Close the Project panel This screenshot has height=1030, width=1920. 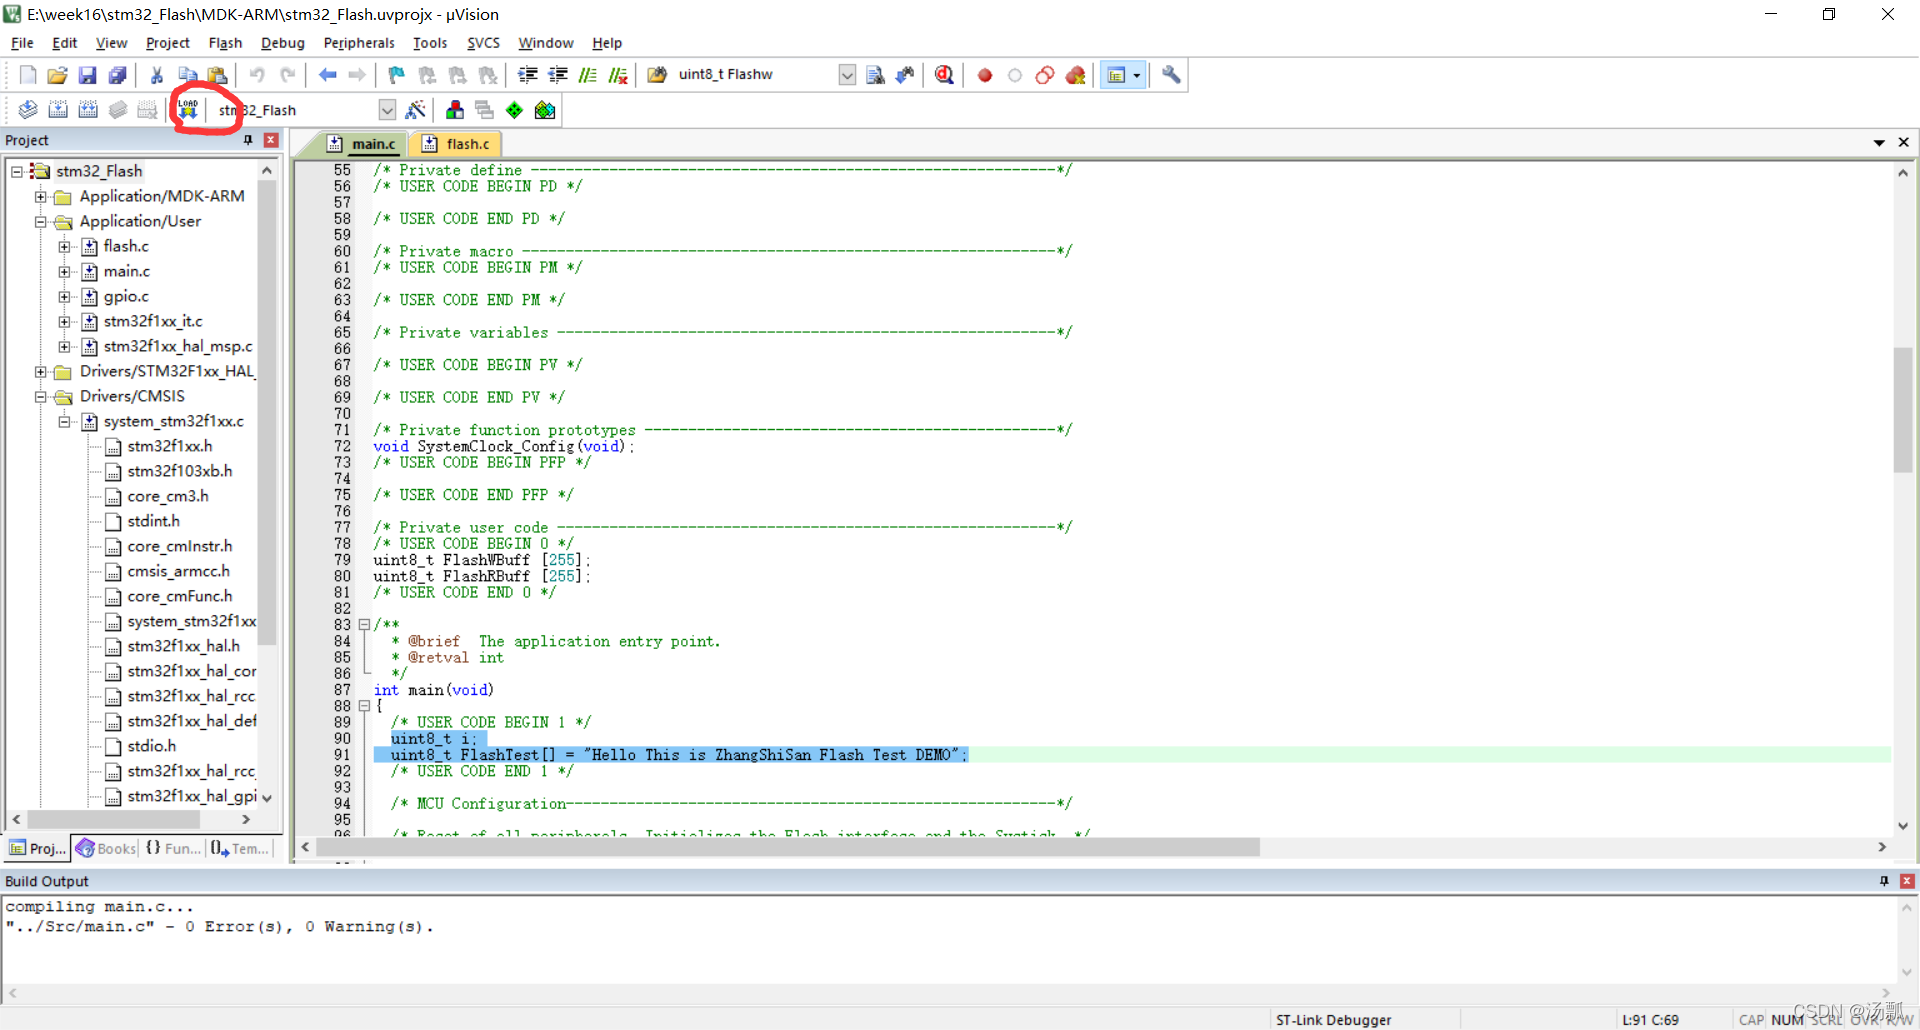(x=270, y=140)
